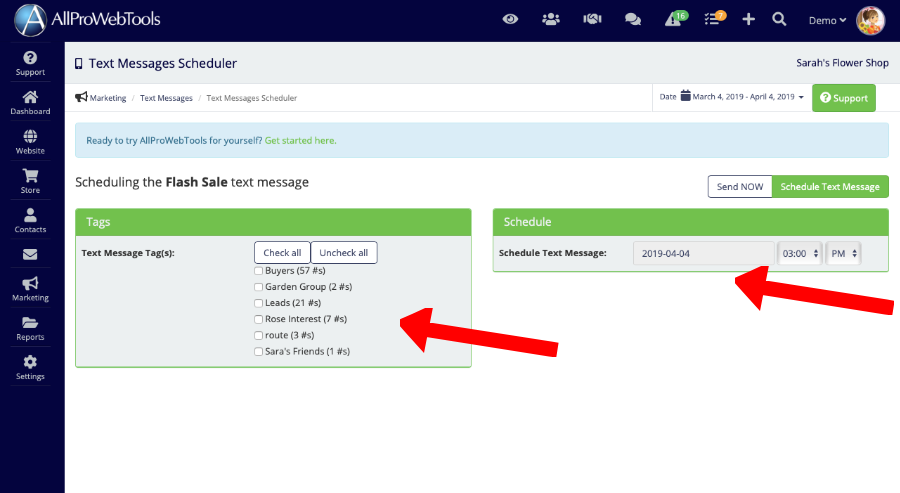Open the users group icon in top bar
This screenshot has height=493, width=900.
551,20
